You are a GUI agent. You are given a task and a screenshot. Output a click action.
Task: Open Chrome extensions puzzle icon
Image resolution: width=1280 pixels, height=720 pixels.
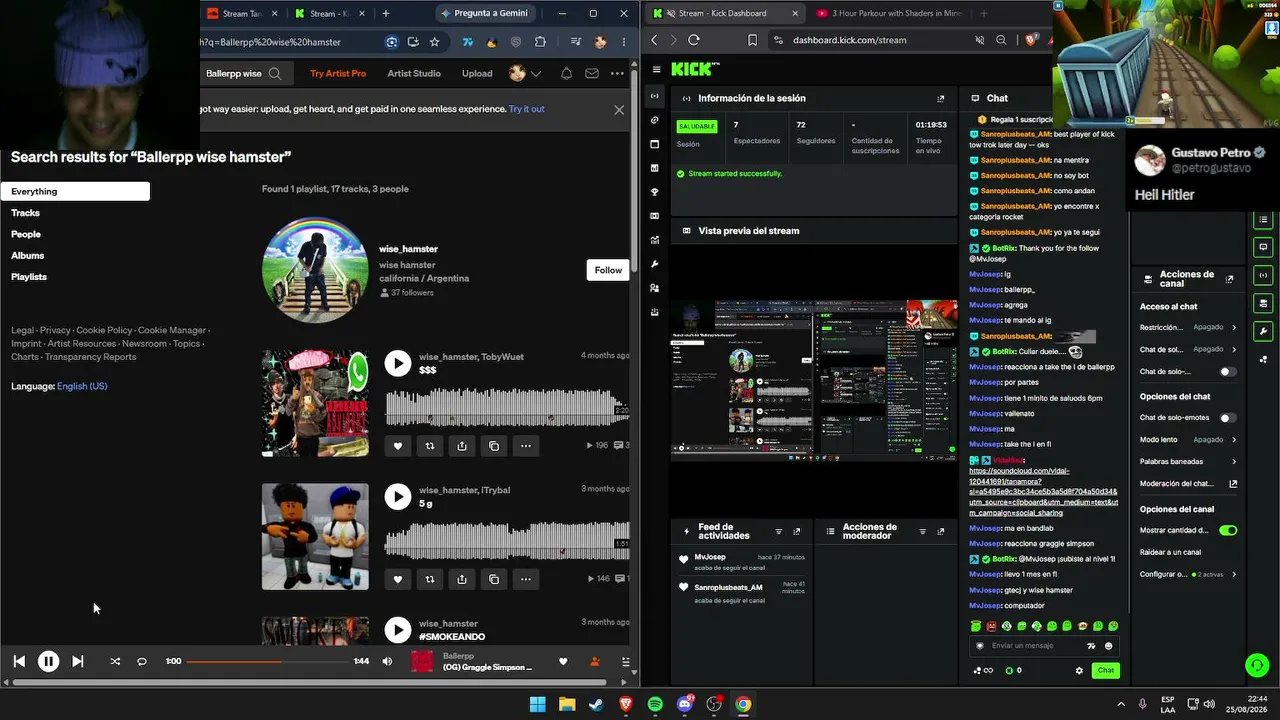pyautogui.click(x=540, y=42)
